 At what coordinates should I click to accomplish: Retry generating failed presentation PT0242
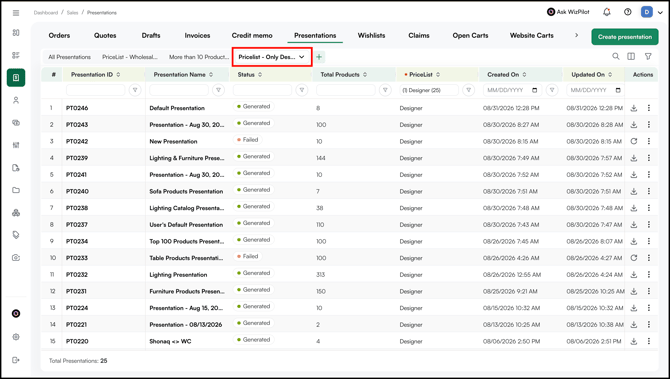[x=634, y=141]
